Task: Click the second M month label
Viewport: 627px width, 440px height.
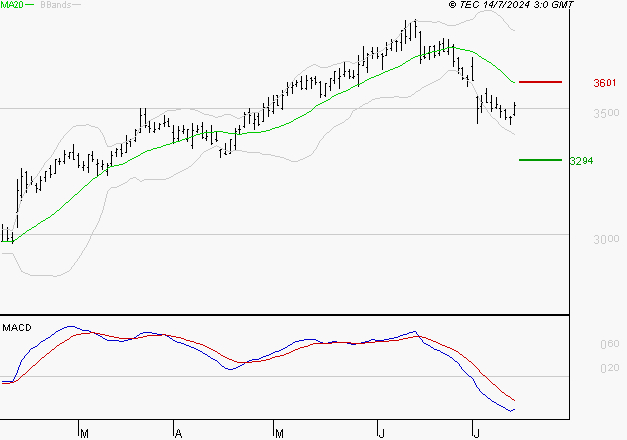Action: coord(280,434)
